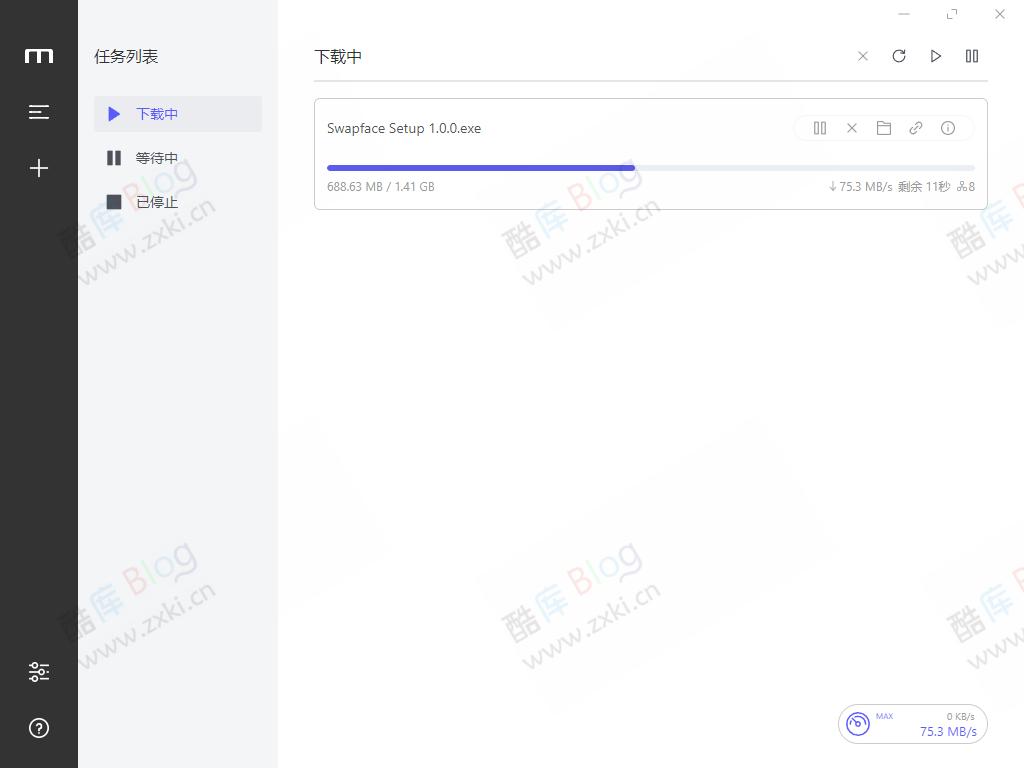Click the Motrix logo icon
The height and width of the screenshot is (768, 1024).
[39, 56]
